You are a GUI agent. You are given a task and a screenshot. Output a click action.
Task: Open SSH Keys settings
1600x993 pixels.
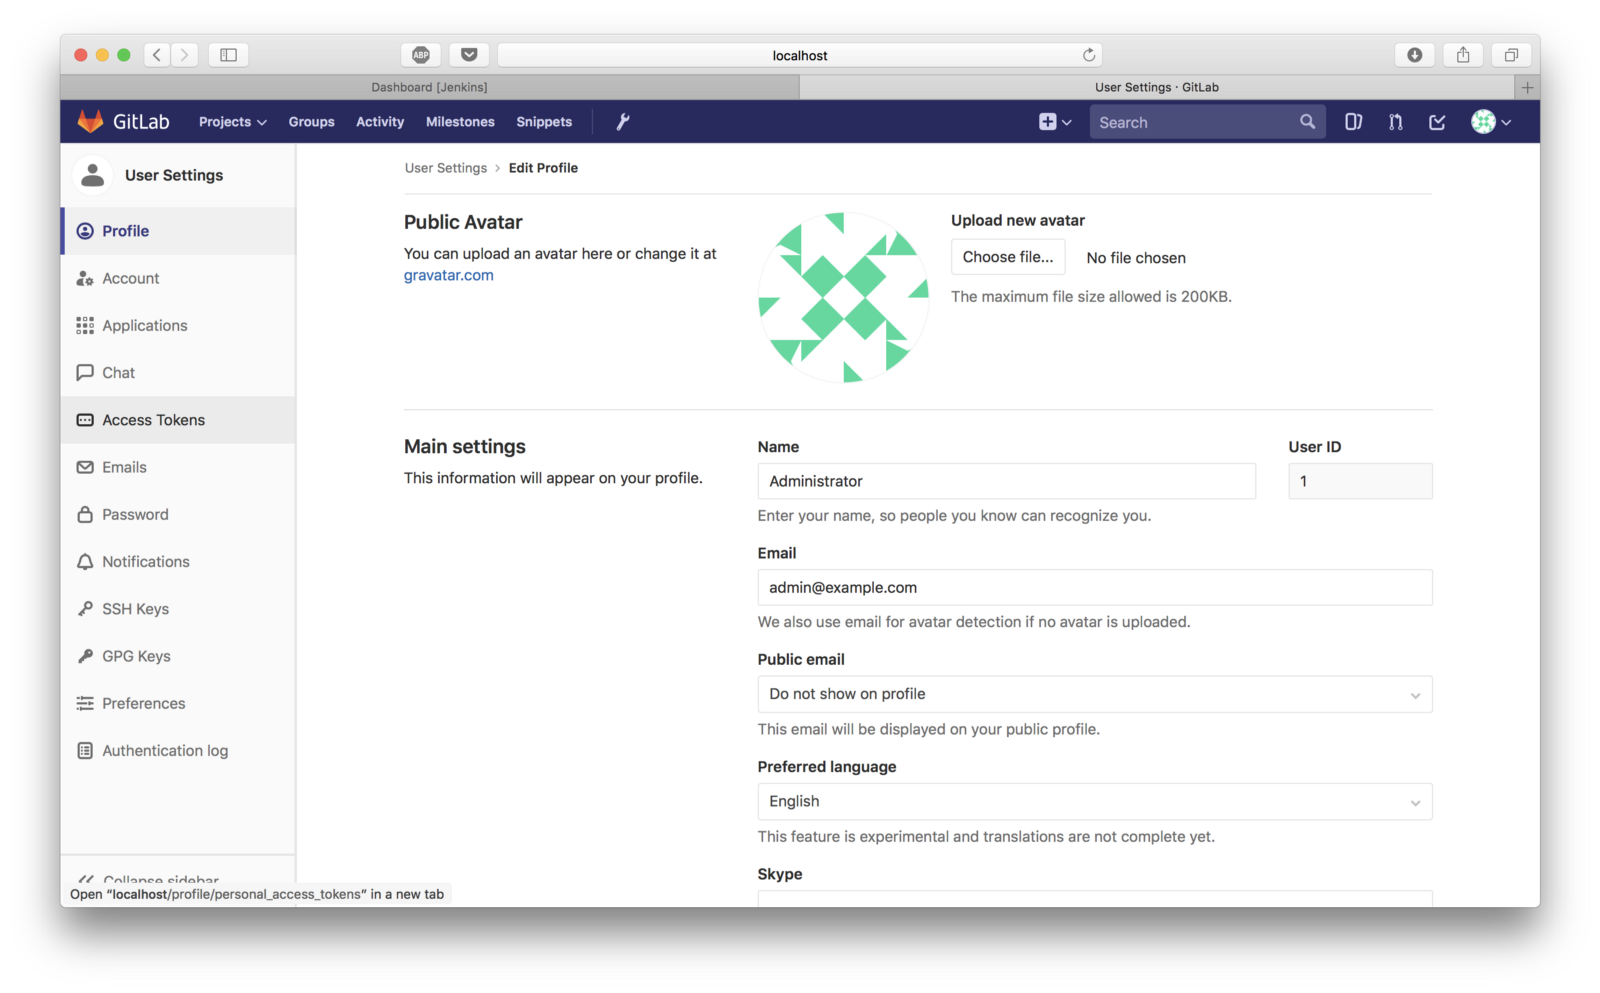135,609
